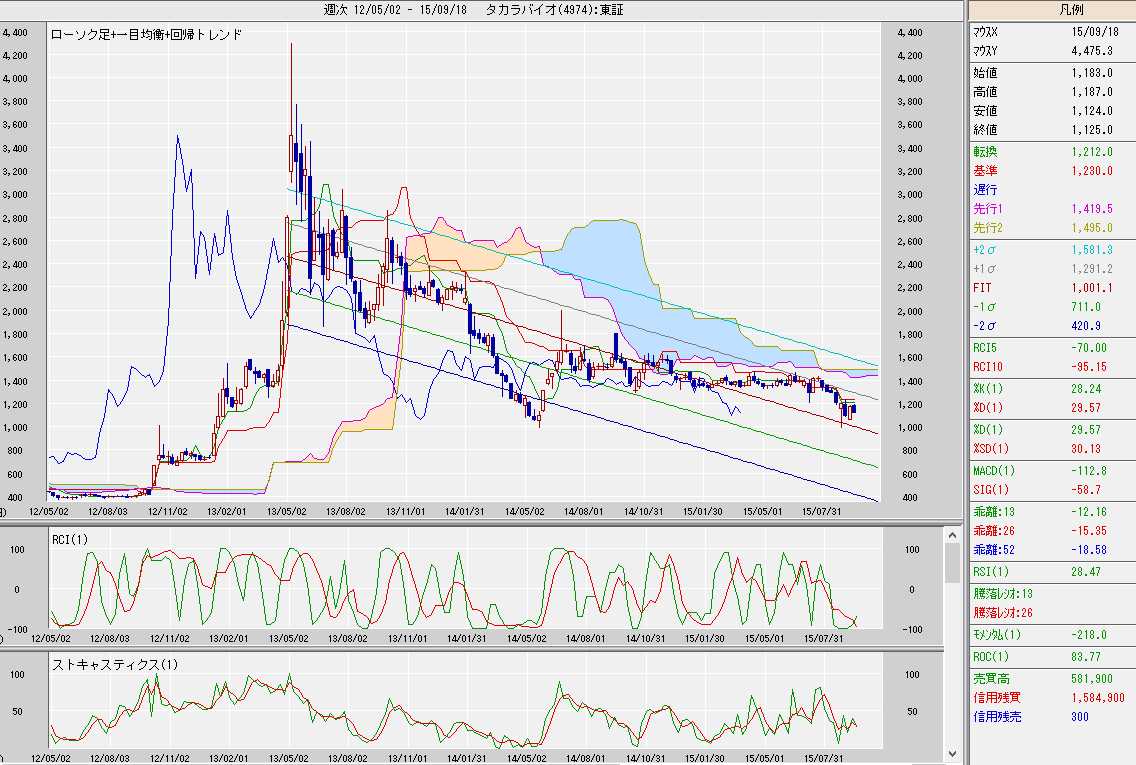
Task: Select the RCI(1) sub-chart label
Action: (72, 540)
